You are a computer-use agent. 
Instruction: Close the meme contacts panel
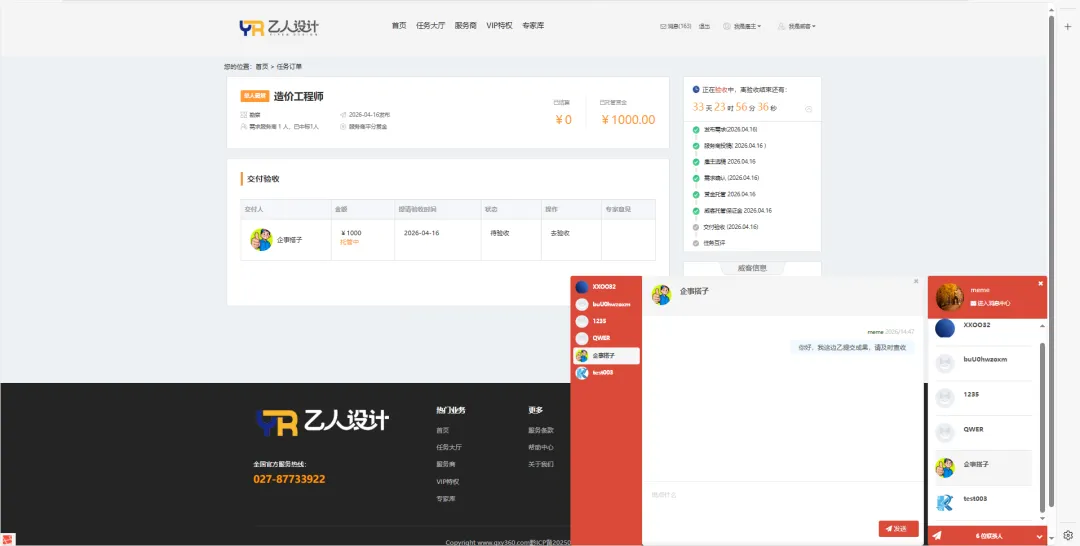point(1041,283)
